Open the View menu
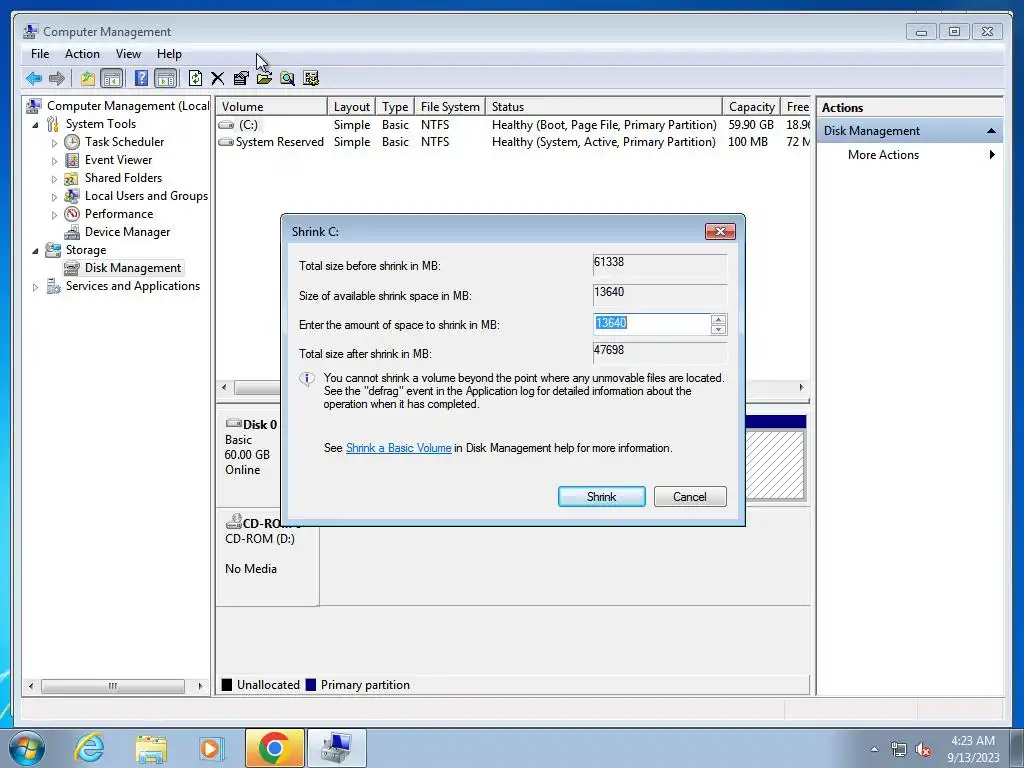Image resolution: width=1024 pixels, height=768 pixels. pyautogui.click(x=128, y=54)
